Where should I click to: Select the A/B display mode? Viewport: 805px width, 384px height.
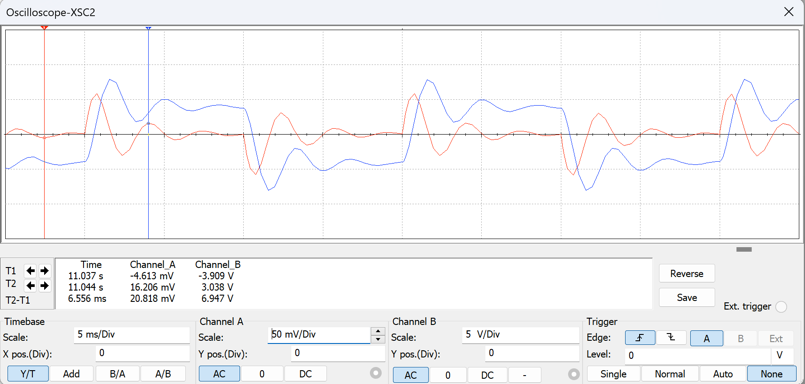pyautogui.click(x=163, y=374)
